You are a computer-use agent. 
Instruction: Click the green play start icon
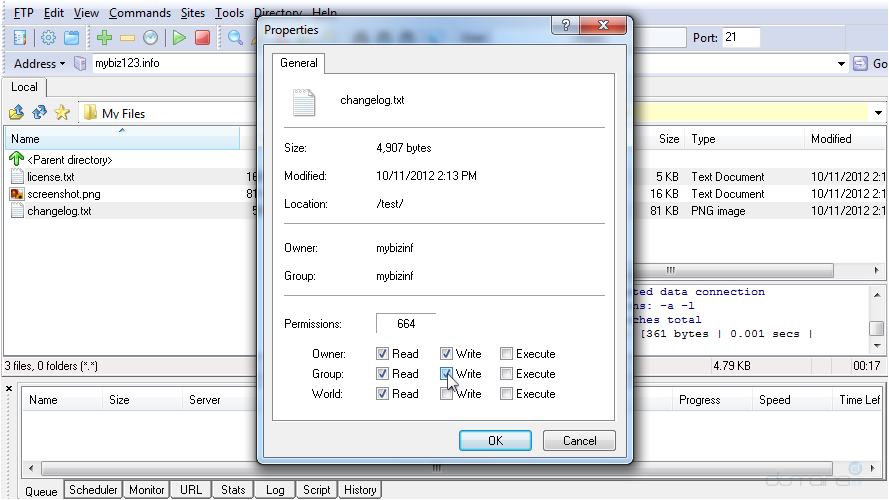coord(179,38)
